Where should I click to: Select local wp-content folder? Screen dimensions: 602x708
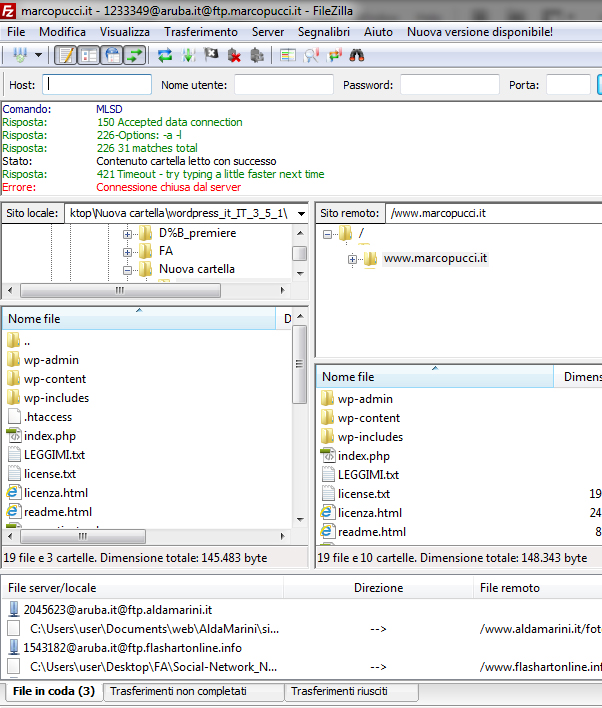point(55,379)
